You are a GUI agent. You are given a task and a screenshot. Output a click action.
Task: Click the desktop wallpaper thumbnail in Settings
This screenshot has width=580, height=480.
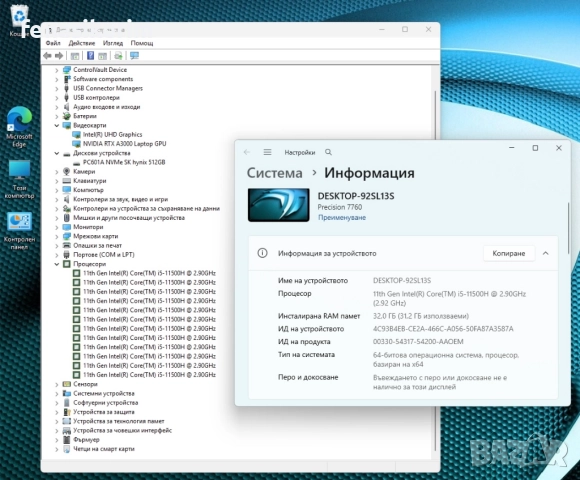[279, 205]
